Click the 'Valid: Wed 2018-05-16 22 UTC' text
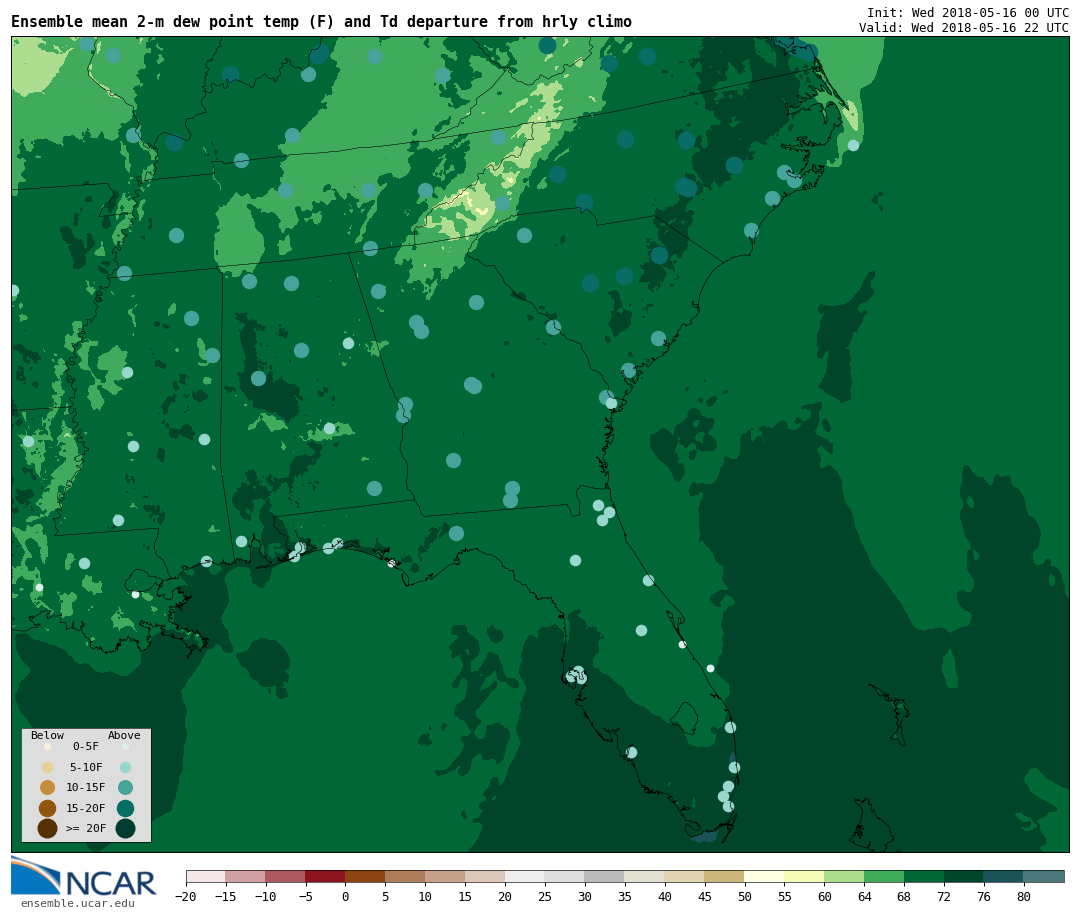1080x915 pixels. (x=963, y=27)
